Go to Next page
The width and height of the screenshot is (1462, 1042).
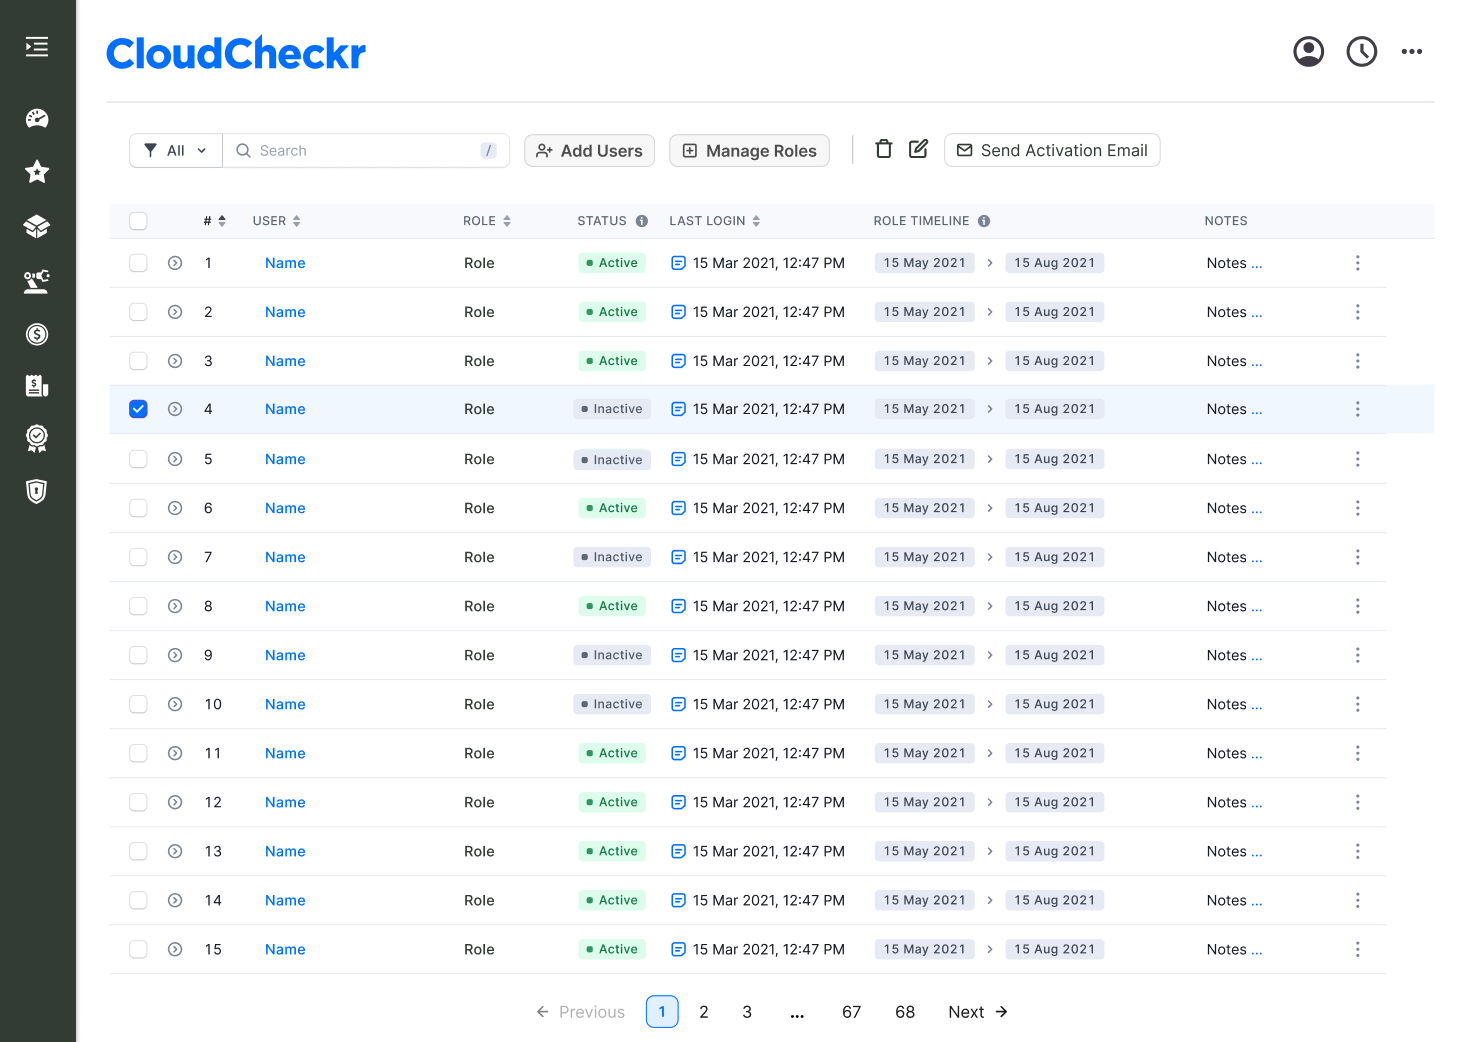coord(978,1012)
